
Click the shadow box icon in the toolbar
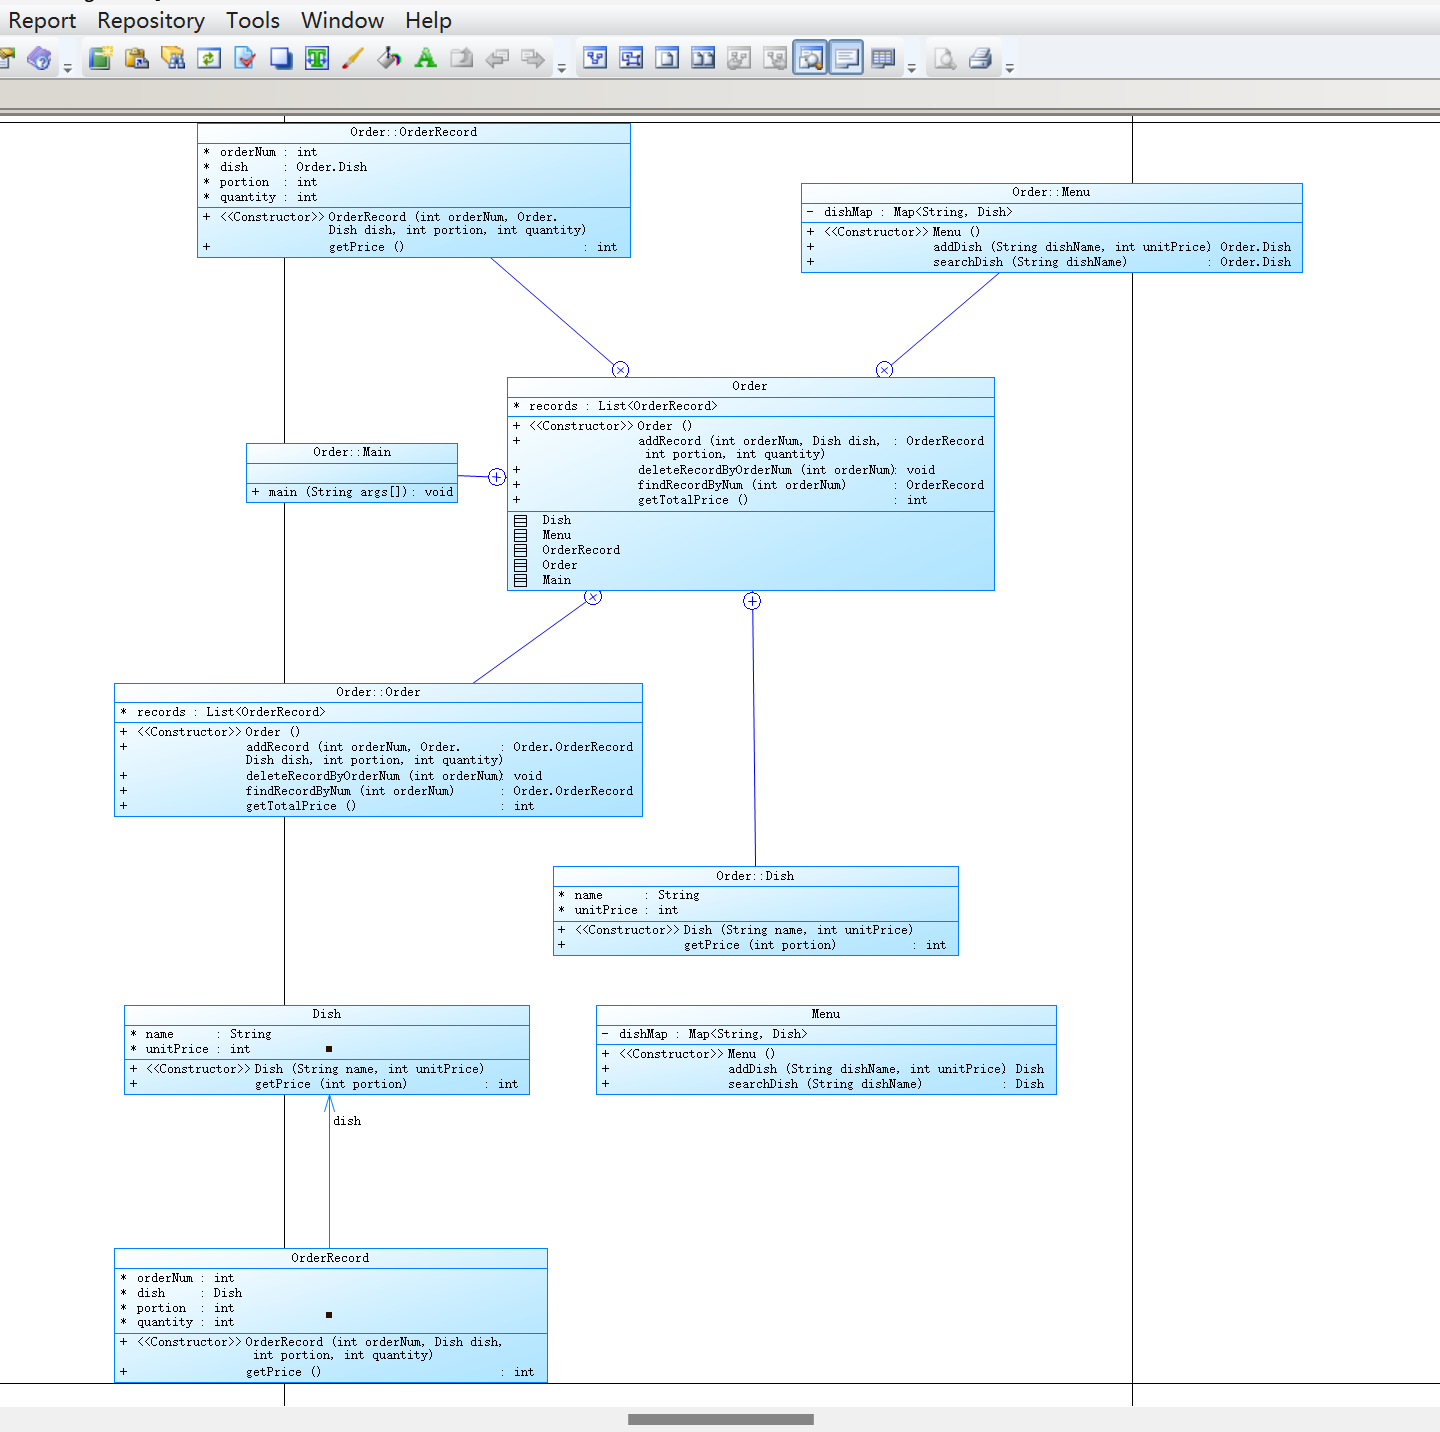(x=281, y=59)
